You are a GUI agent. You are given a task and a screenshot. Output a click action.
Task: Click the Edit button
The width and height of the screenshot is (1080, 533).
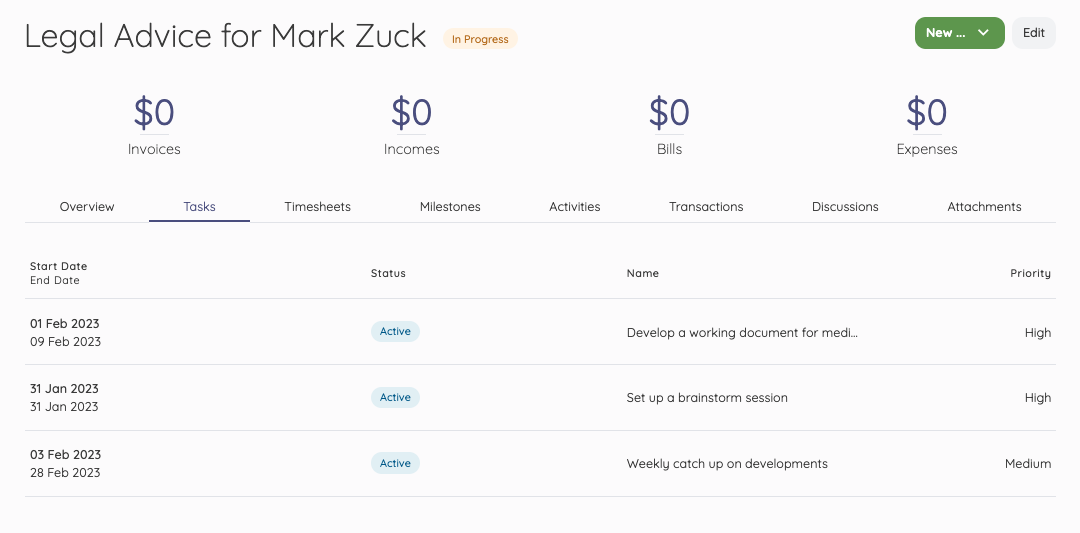[x=1033, y=32]
